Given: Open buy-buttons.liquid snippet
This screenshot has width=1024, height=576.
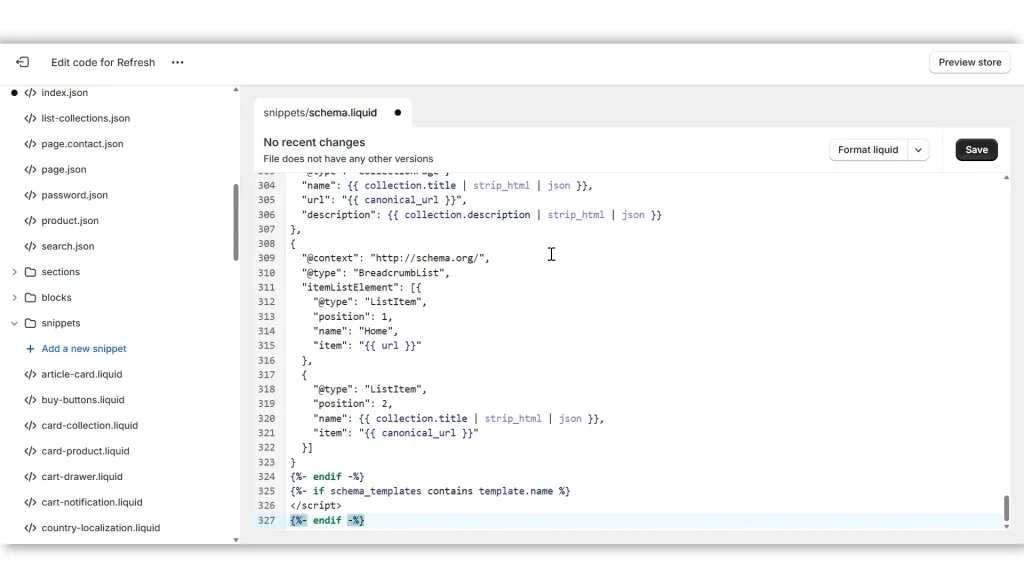Looking at the screenshot, I should point(83,400).
